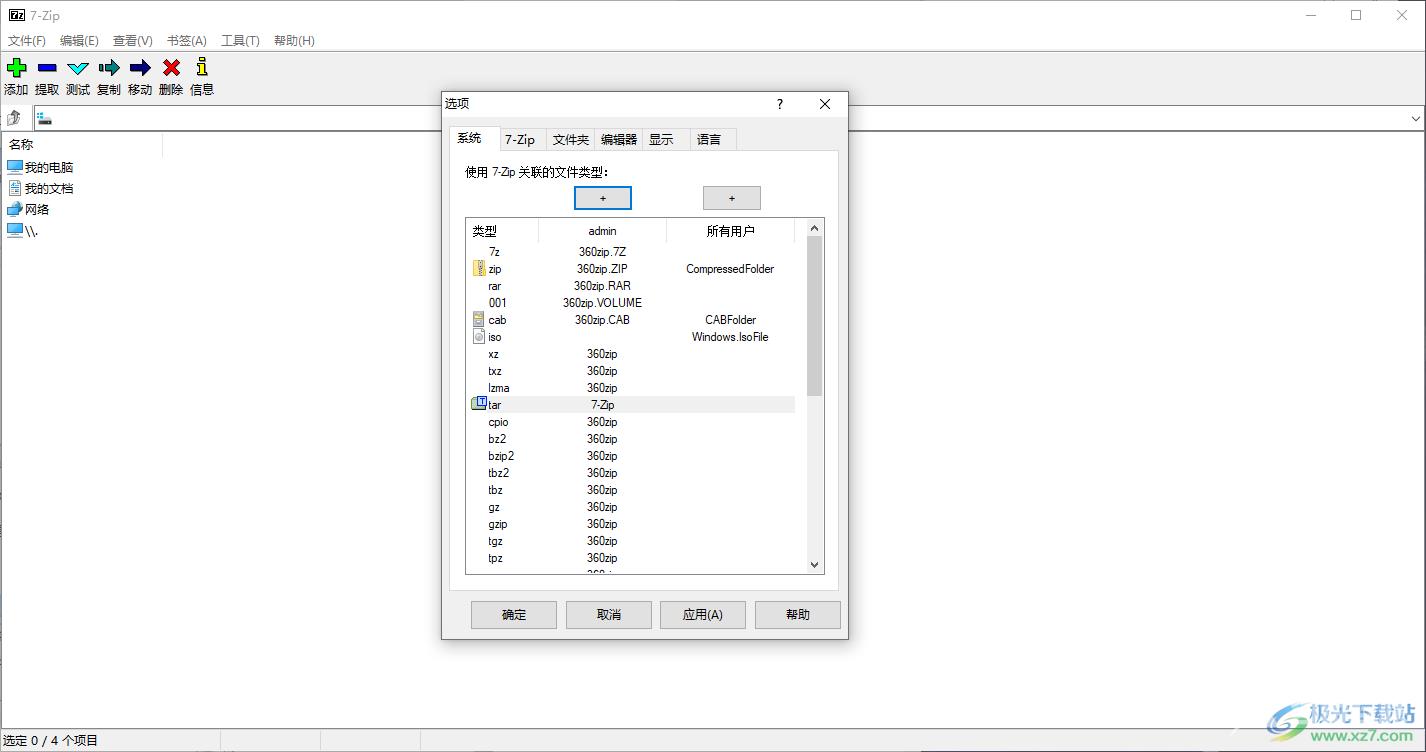This screenshot has width=1426, height=752.
Task: Click the + button above 所有用户 column
Action: tap(732, 198)
